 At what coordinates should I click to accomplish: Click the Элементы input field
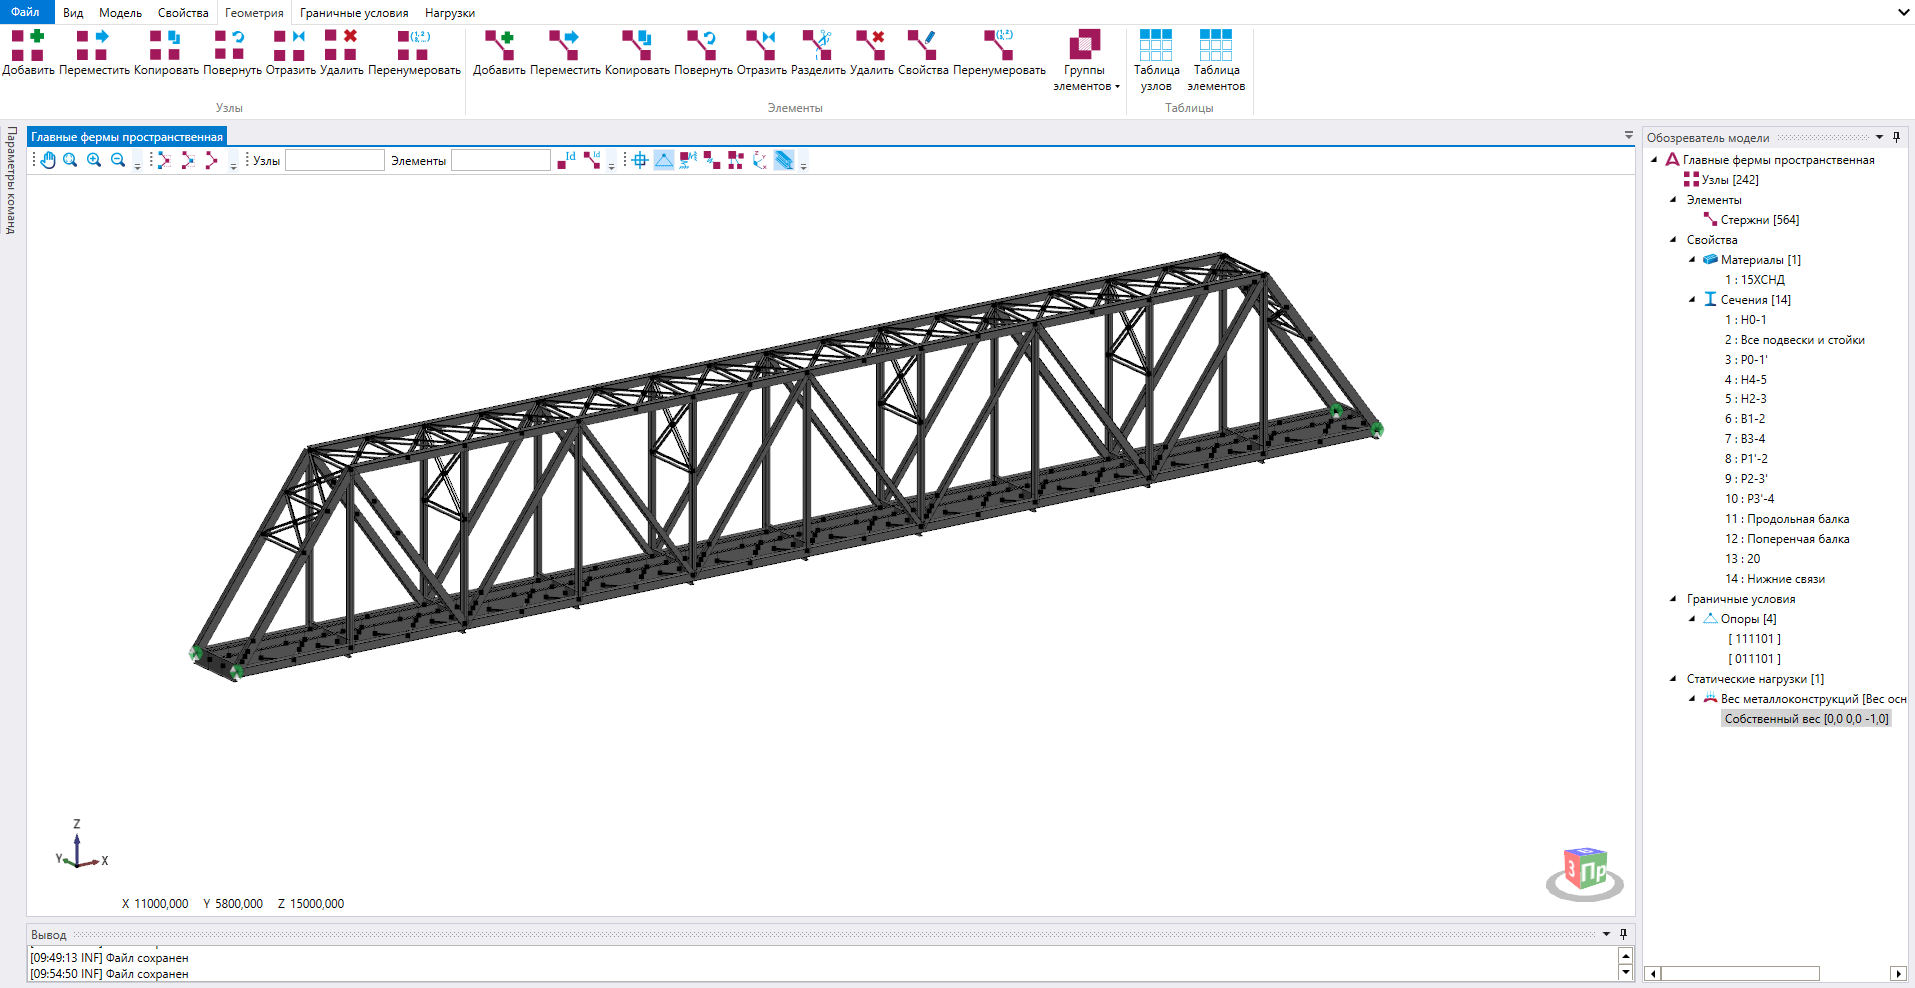[500, 160]
